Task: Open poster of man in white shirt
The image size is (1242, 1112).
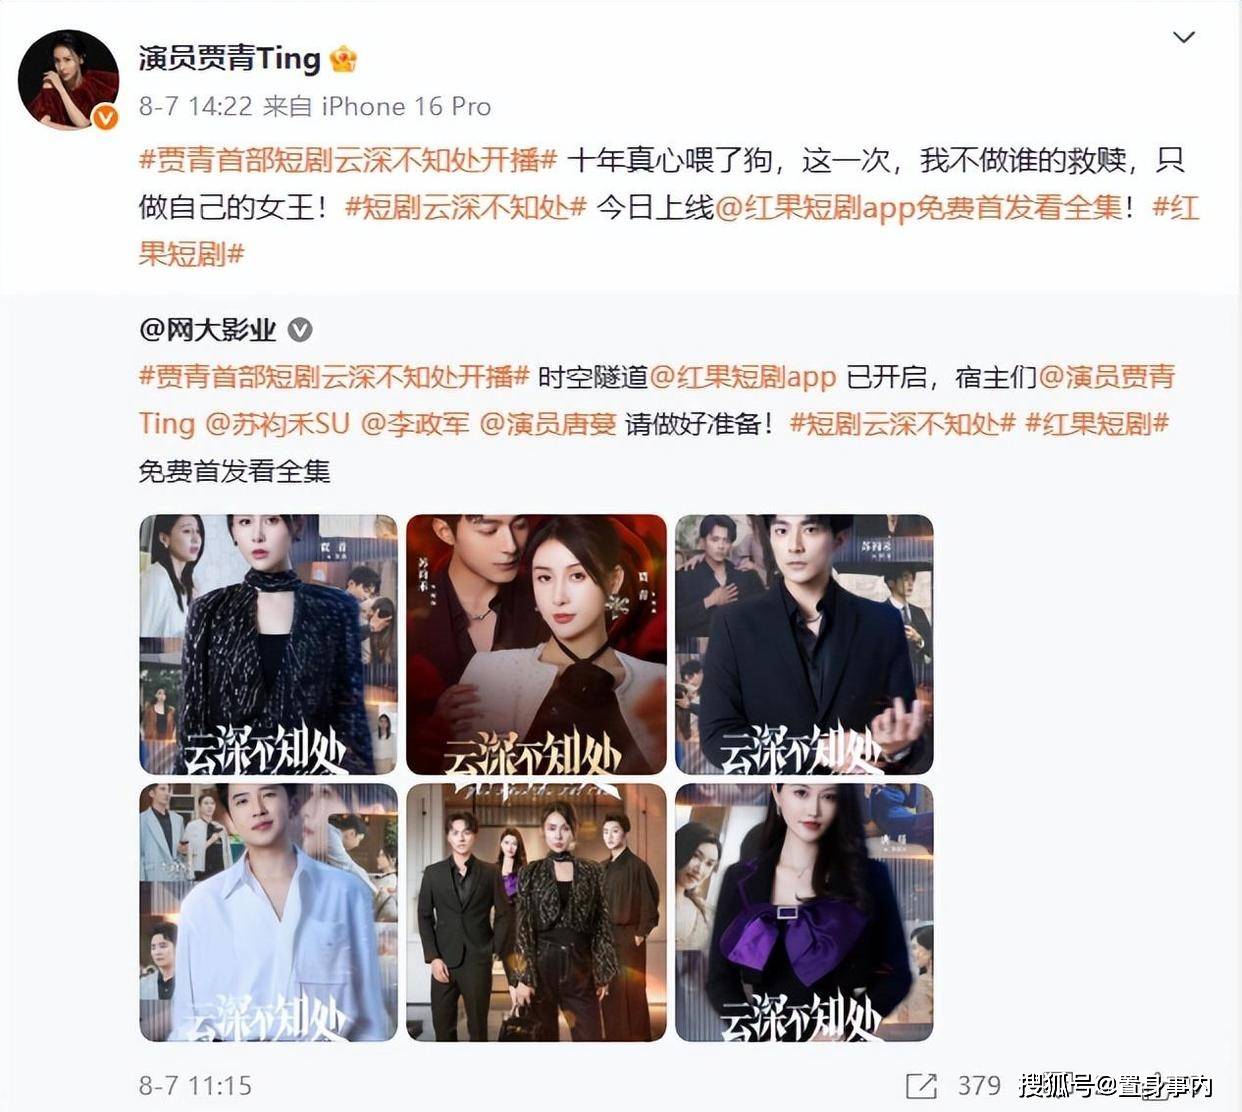Action: (x=268, y=912)
